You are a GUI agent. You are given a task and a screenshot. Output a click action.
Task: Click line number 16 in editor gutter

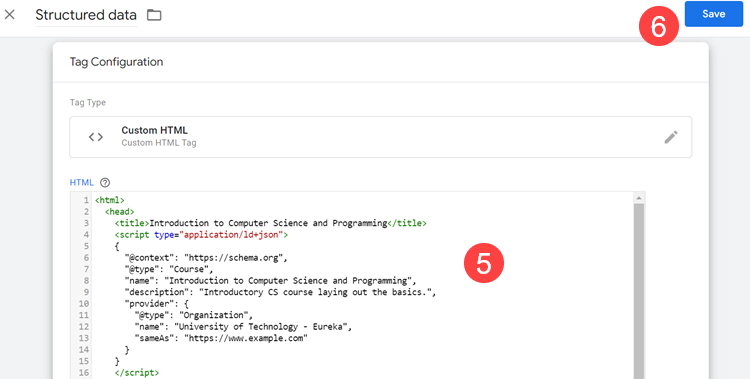84,372
